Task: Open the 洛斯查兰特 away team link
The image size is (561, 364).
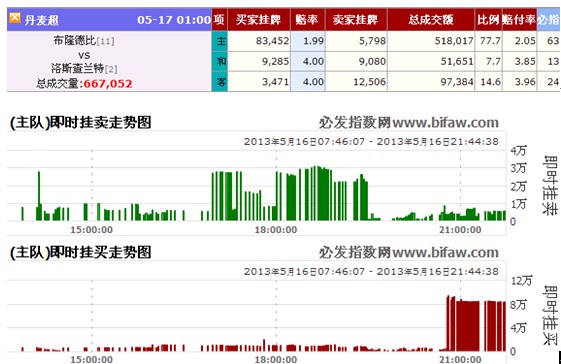Action: (77, 68)
